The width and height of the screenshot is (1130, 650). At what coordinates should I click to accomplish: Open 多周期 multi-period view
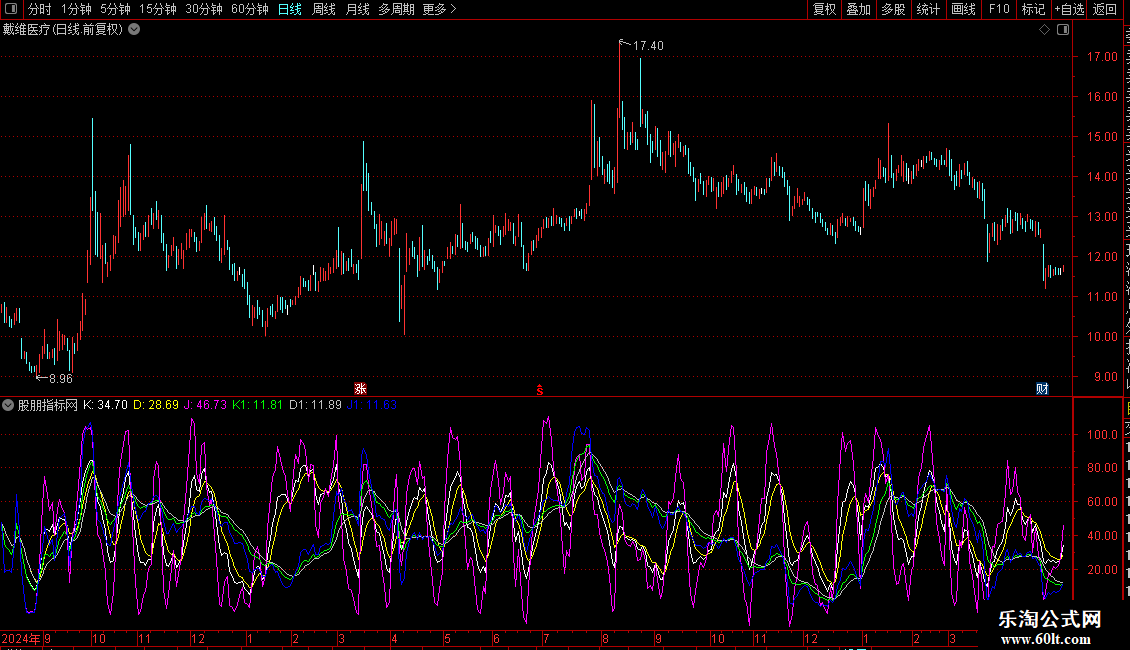tap(396, 9)
